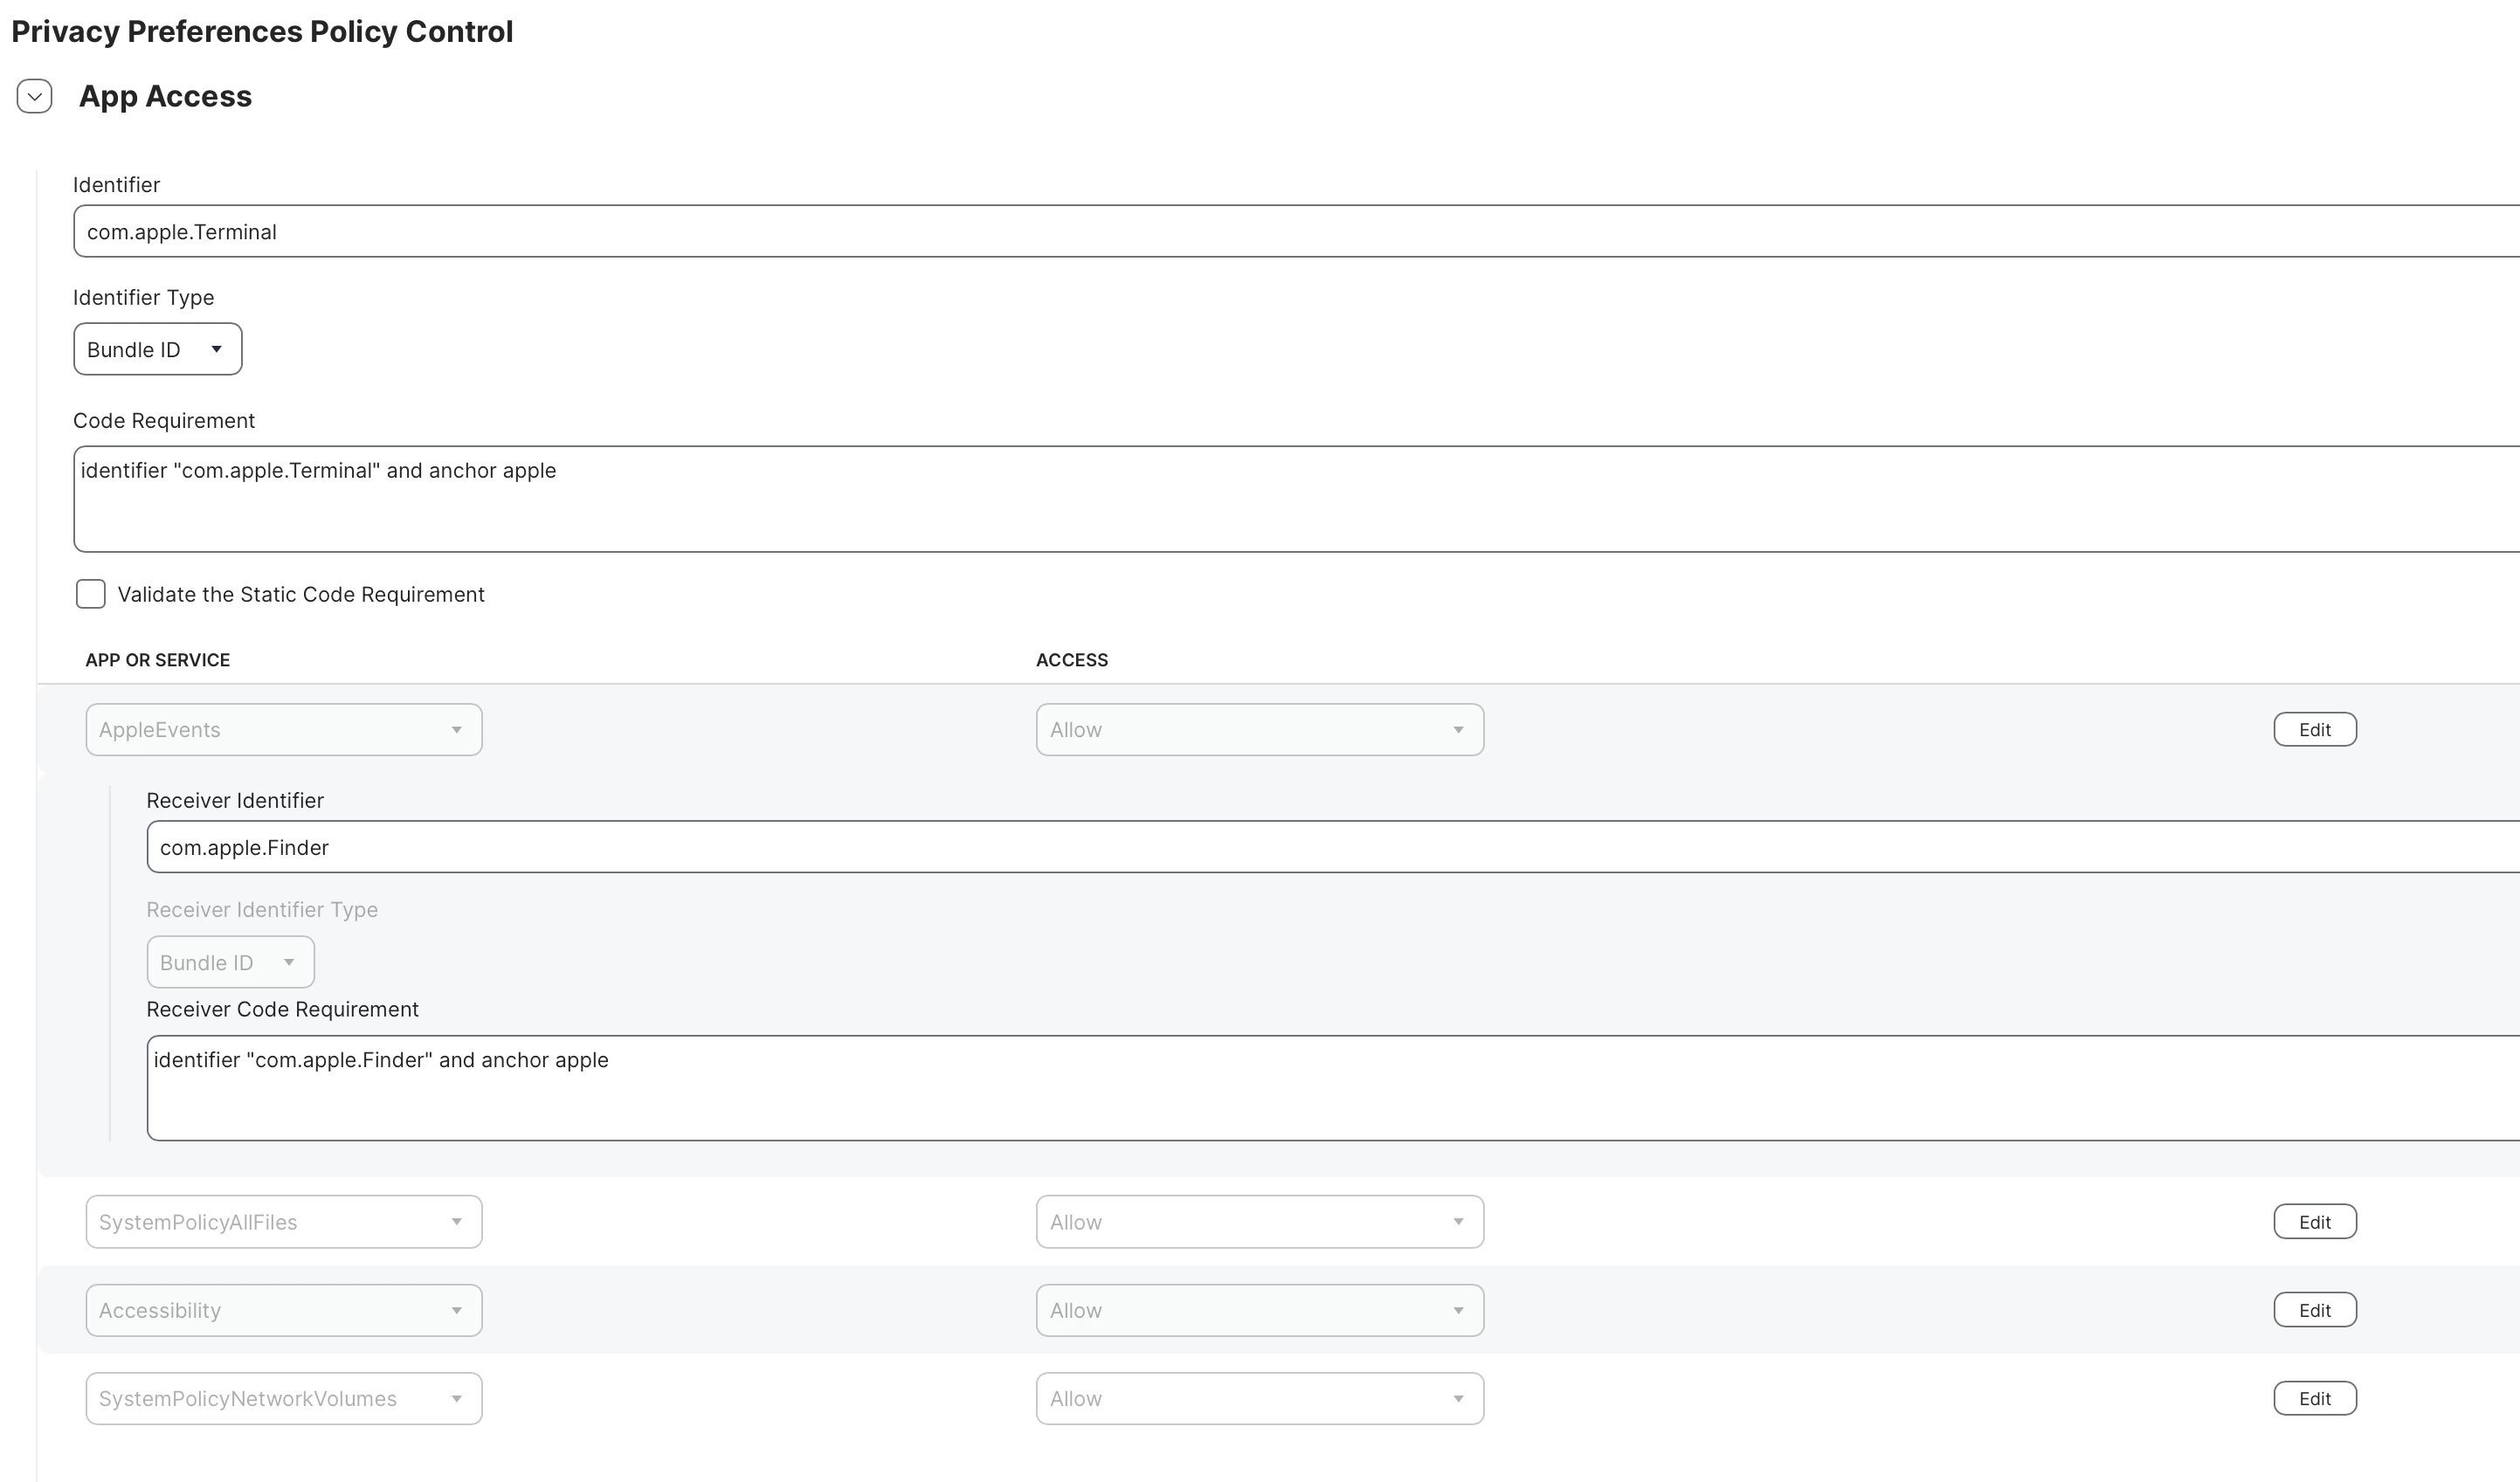Open the Allow dropdown for AppleEvents
This screenshot has height=1482, width=2520.
click(1260, 729)
